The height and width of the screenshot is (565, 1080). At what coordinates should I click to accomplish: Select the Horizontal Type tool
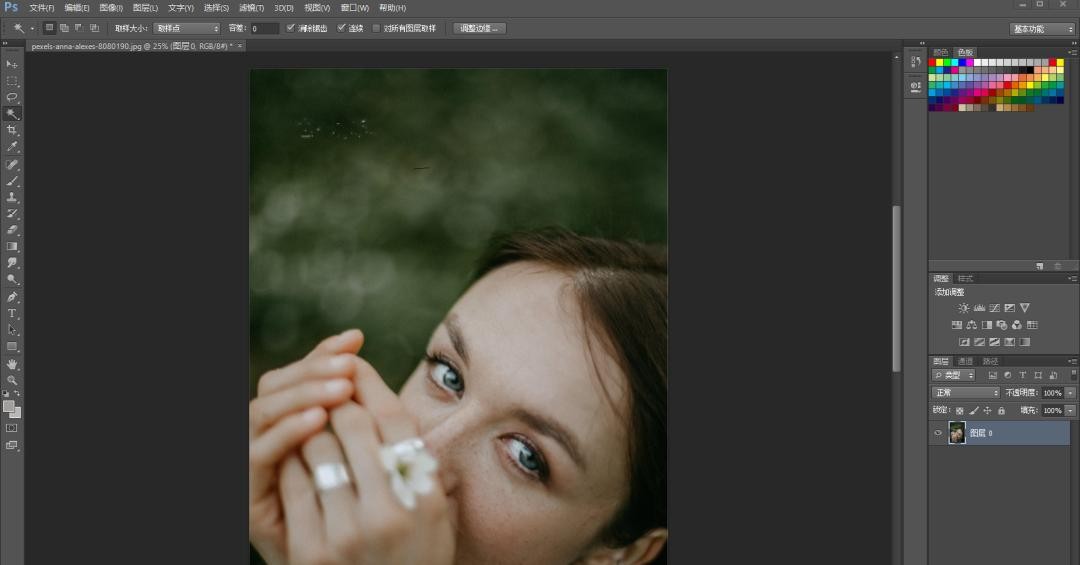coord(12,313)
